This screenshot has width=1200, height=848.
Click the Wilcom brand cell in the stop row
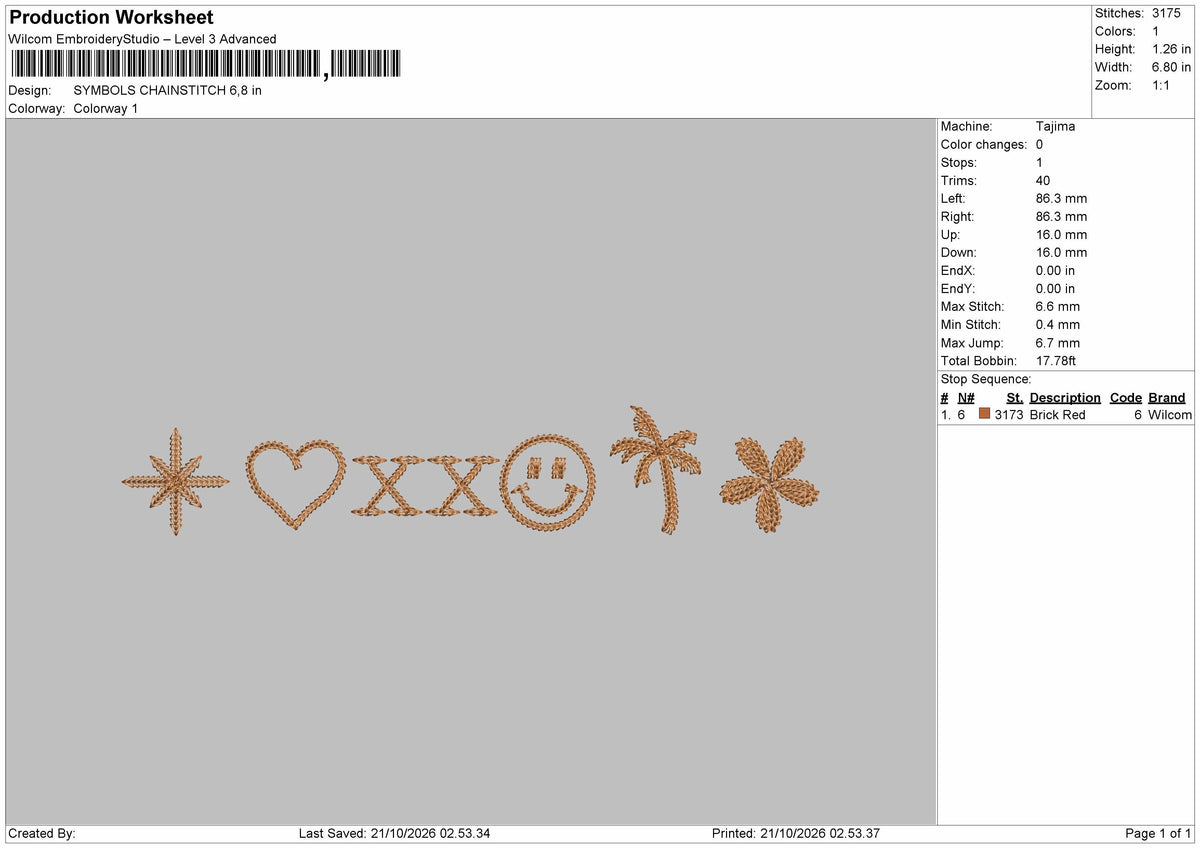1170,414
